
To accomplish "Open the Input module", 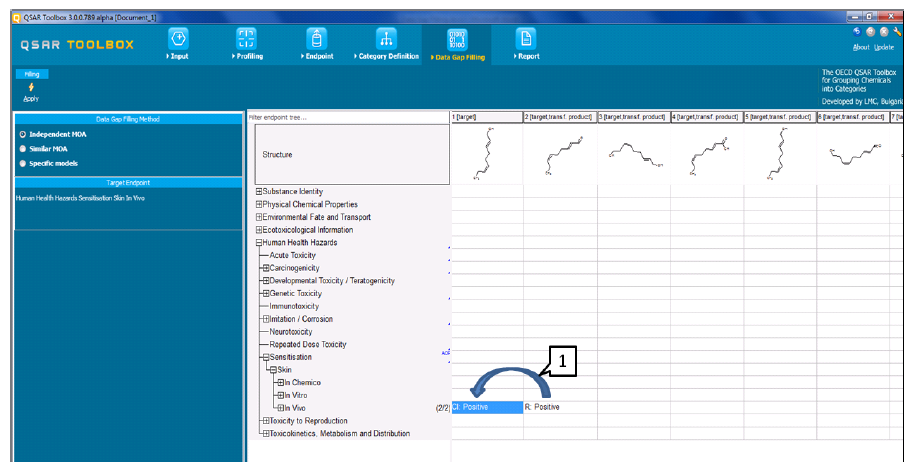I will [178, 44].
